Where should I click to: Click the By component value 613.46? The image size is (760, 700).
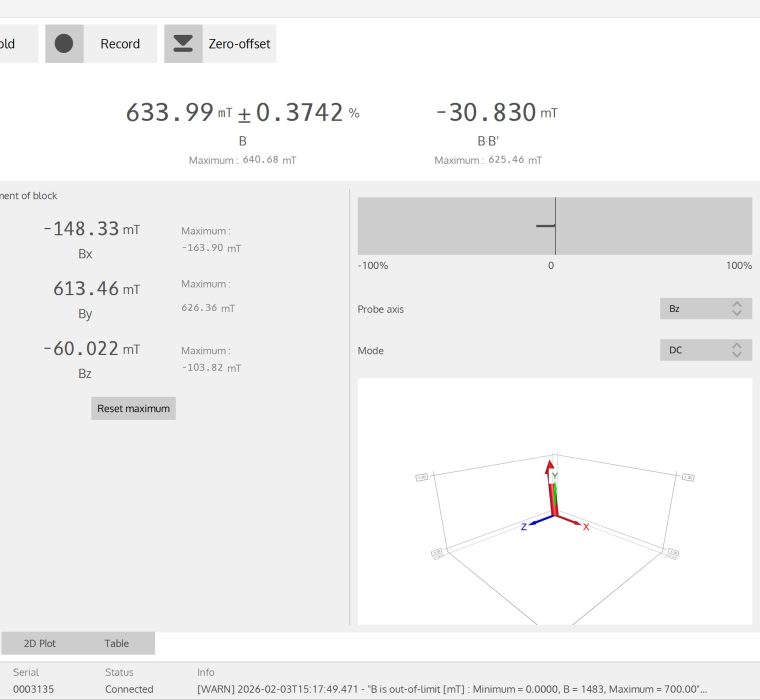click(x=86, y=290)
